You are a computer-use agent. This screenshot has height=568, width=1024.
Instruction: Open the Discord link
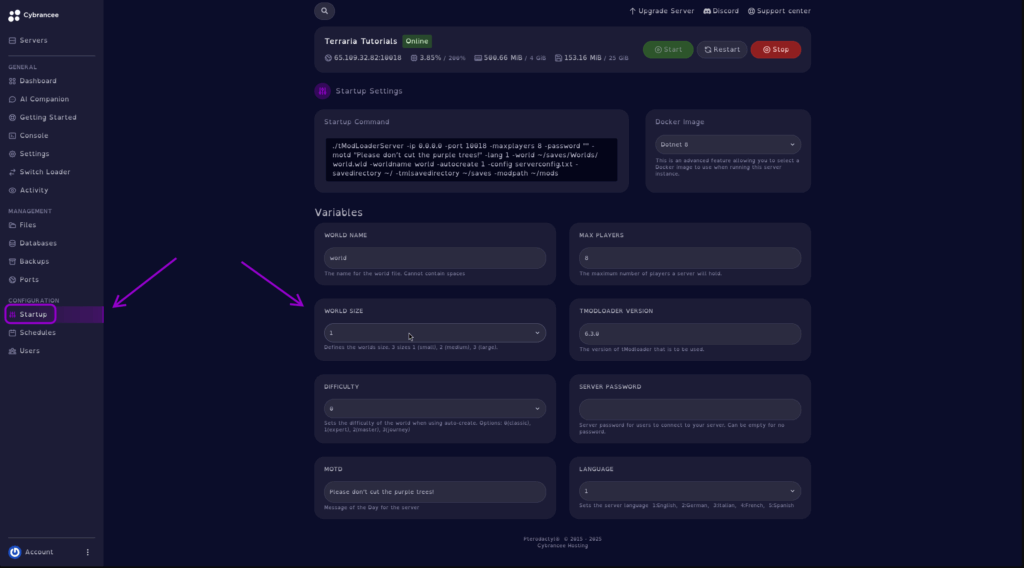coord(721,11)
